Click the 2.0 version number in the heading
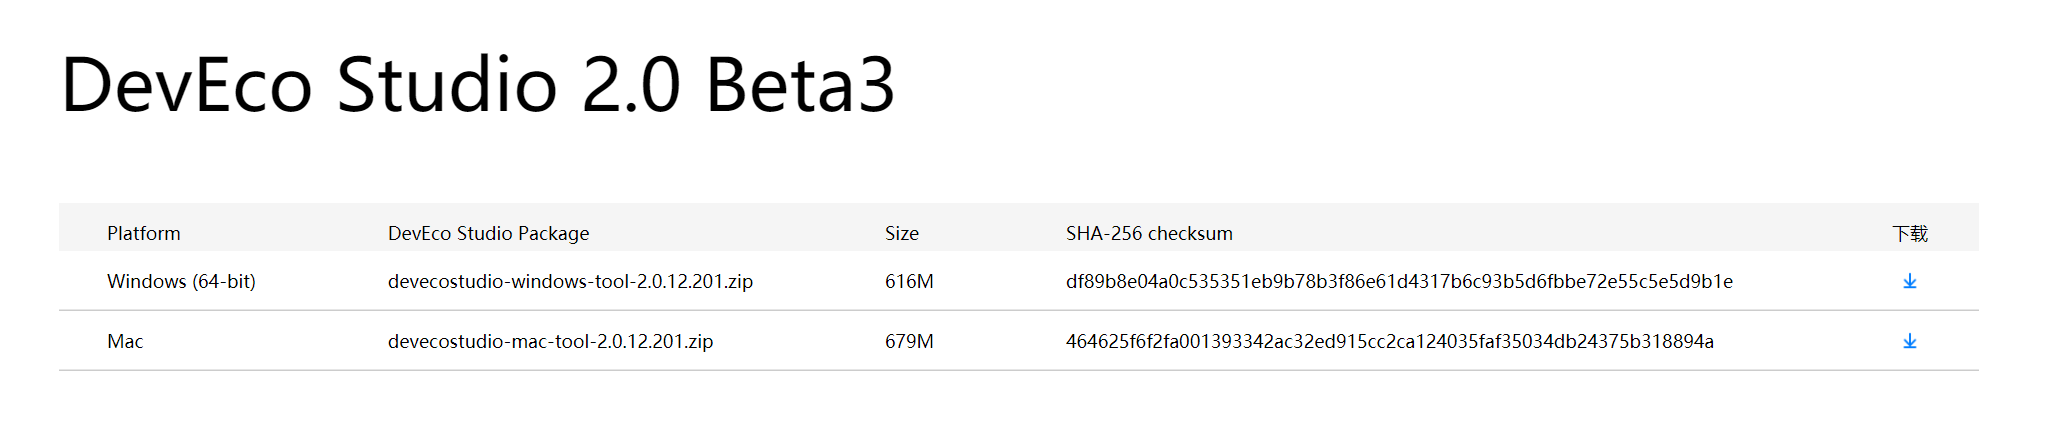Image resolution: width=2045 pixels, height=422 pixels. 631,85
